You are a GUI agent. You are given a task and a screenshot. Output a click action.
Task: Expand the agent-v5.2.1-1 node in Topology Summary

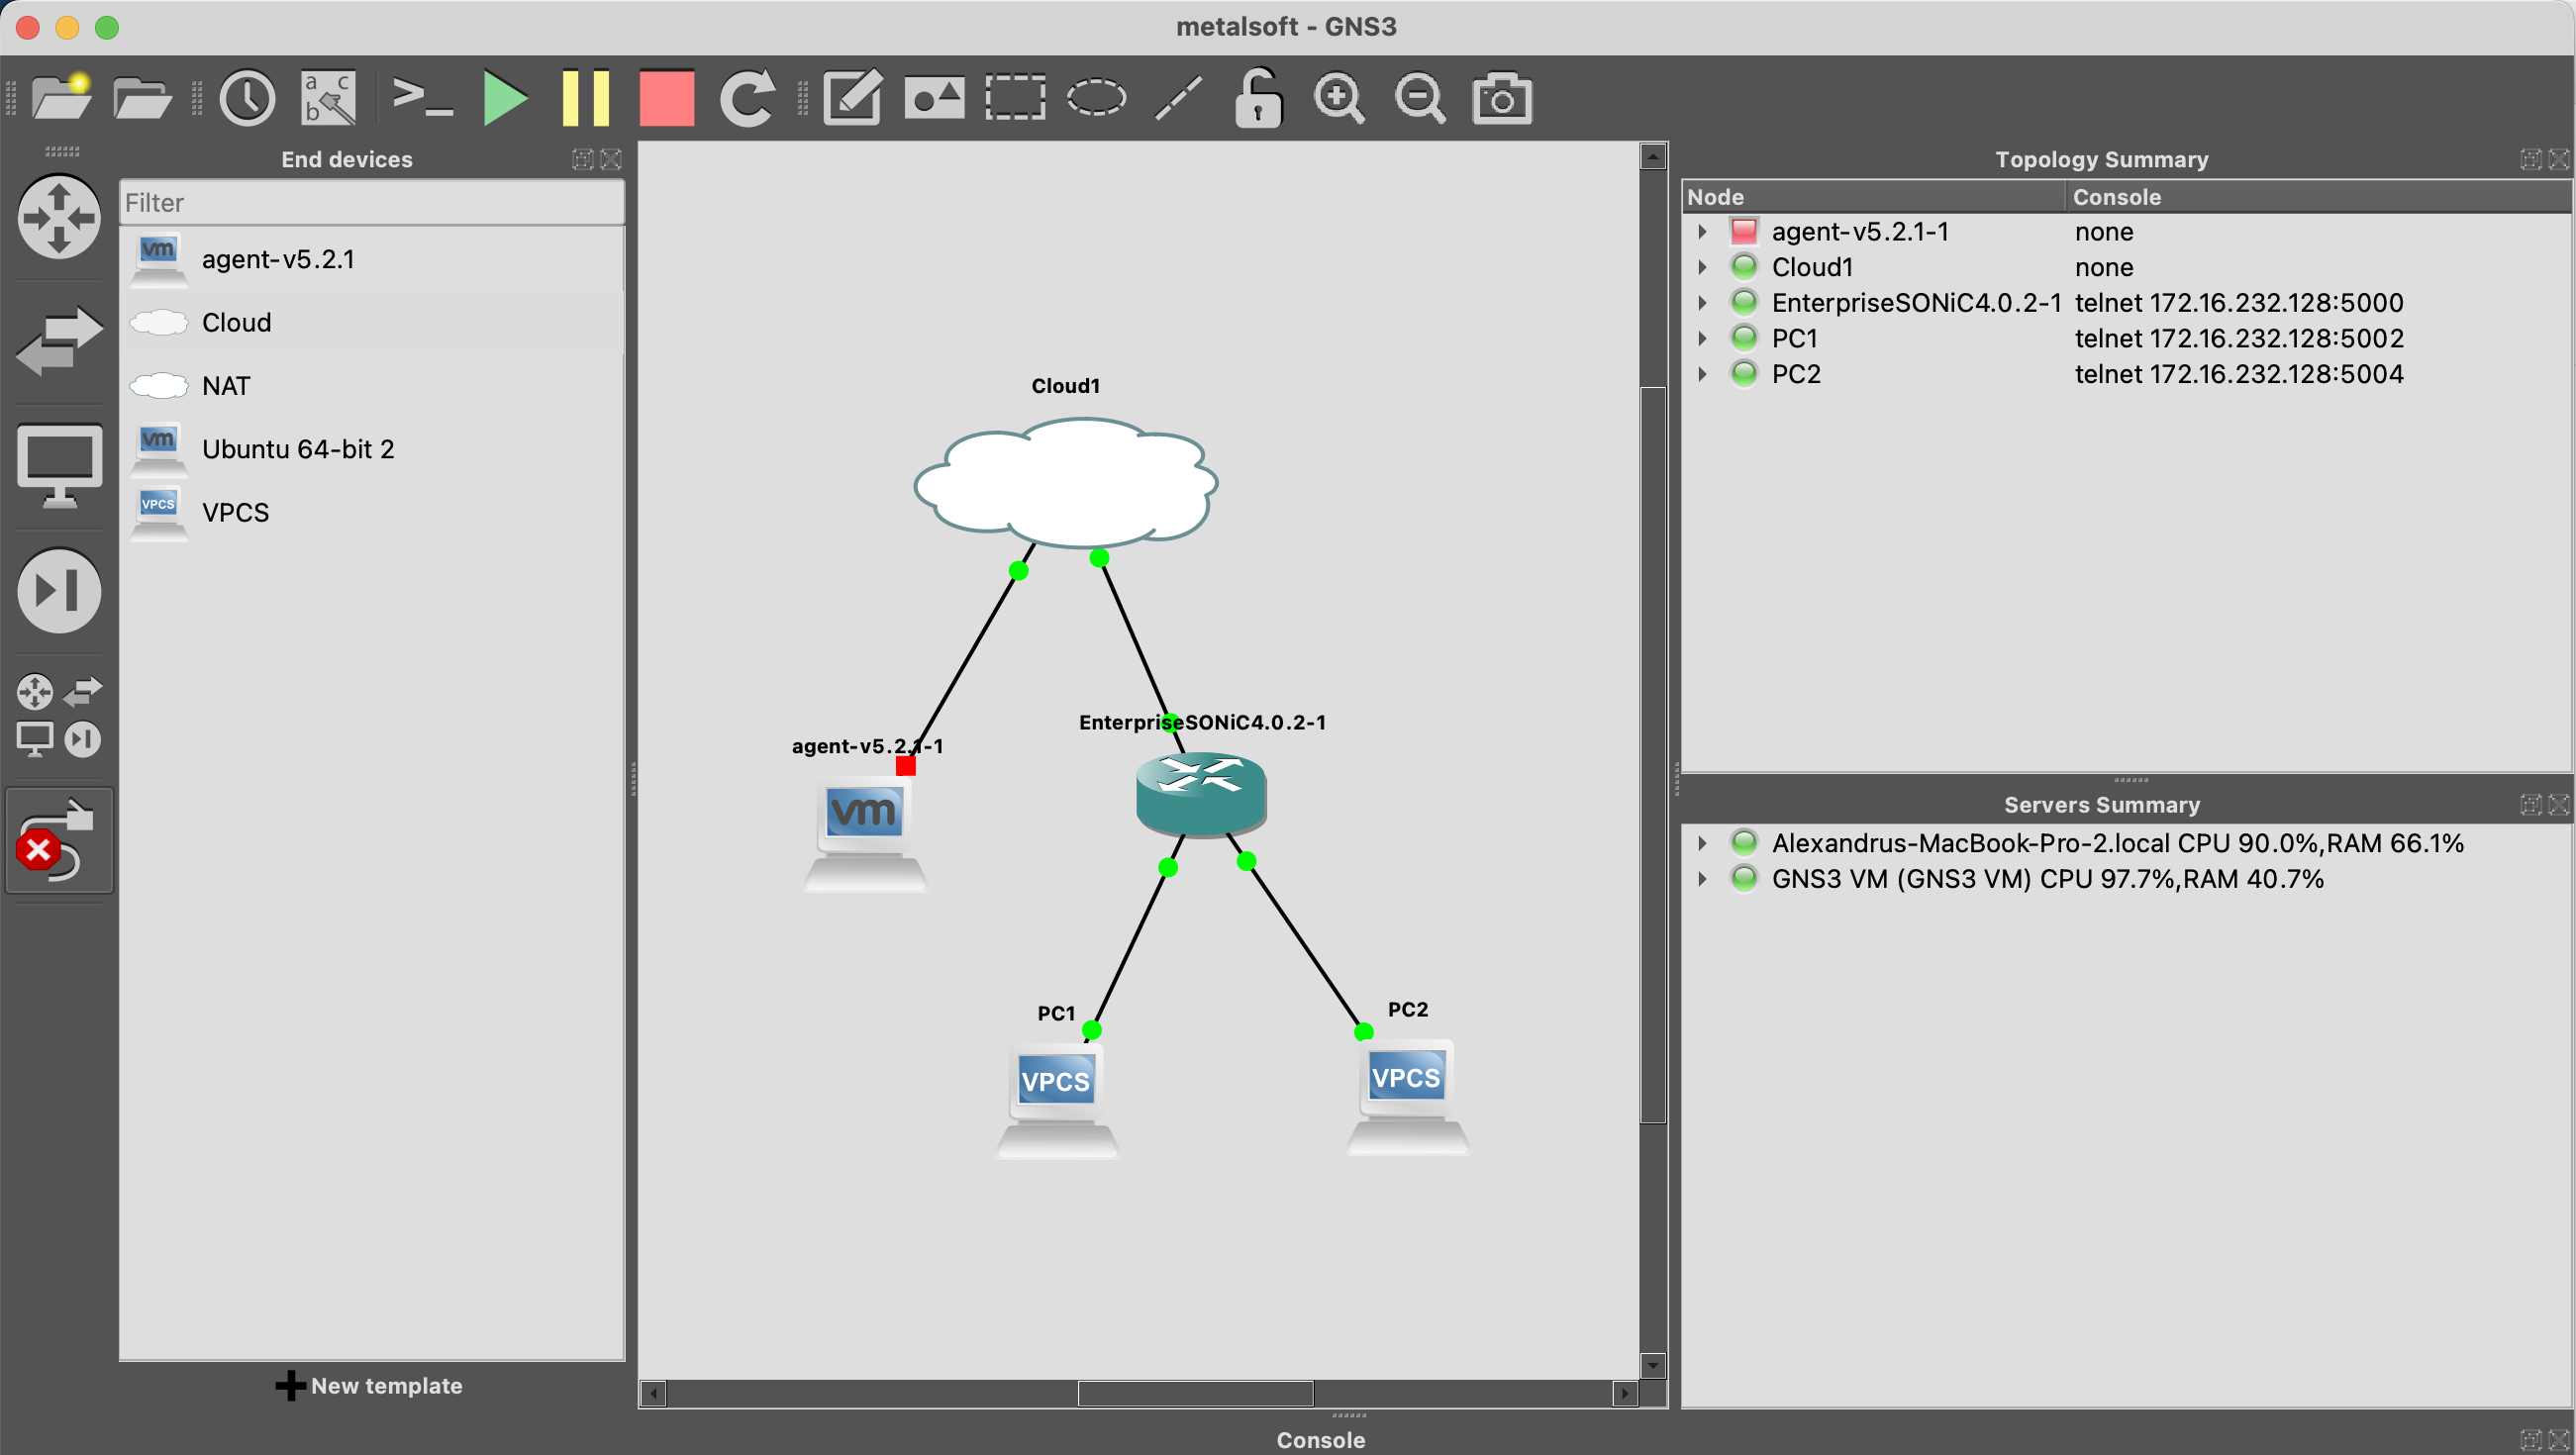click(x=1702, y=232)
